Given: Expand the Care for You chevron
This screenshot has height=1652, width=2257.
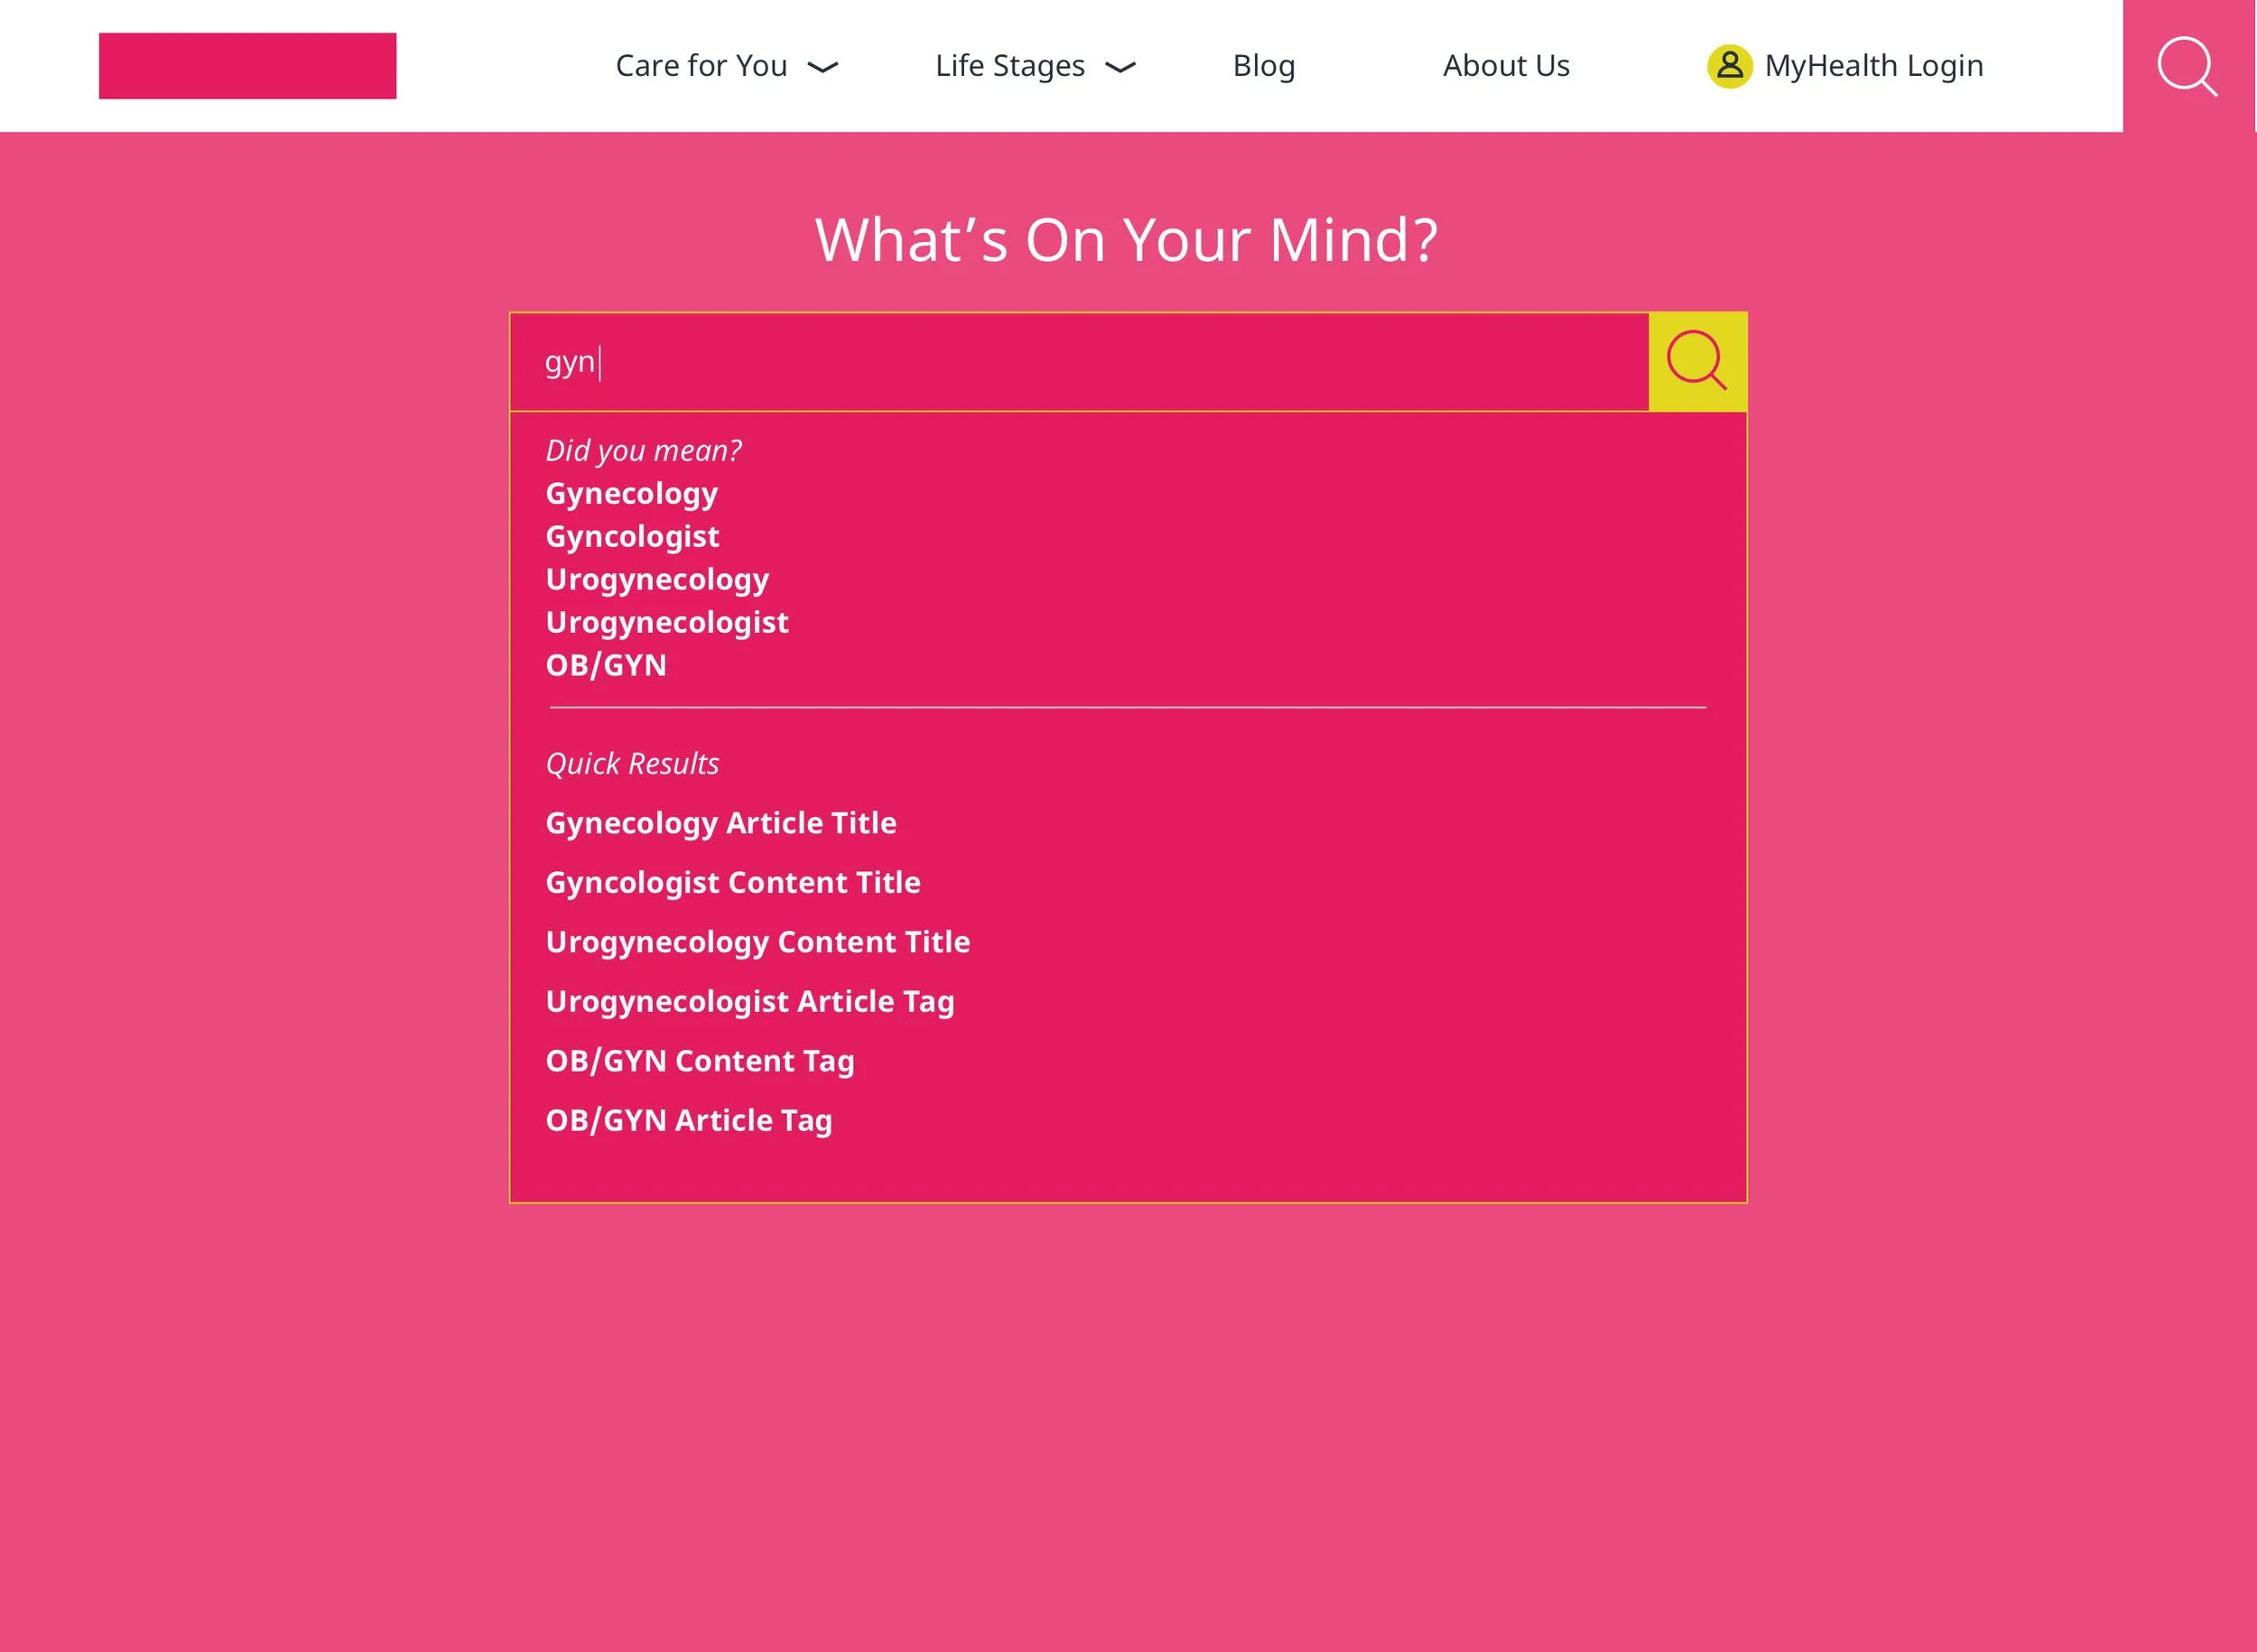Looking at the screenshot, I should [x=822, y=67].
